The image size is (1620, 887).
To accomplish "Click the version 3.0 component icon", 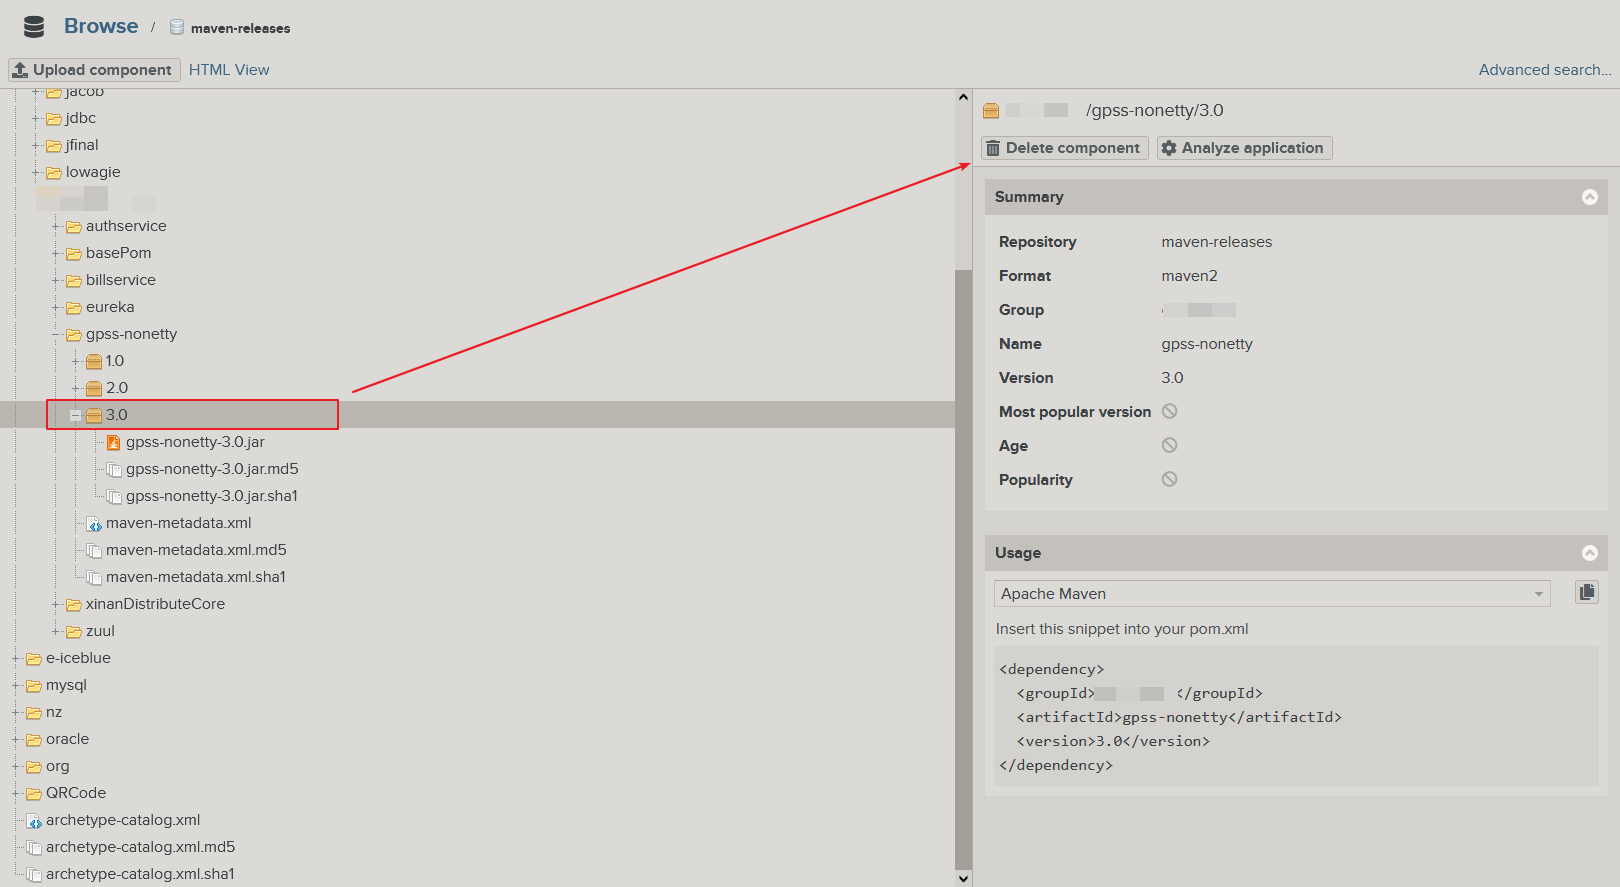I will coord(94,415).
